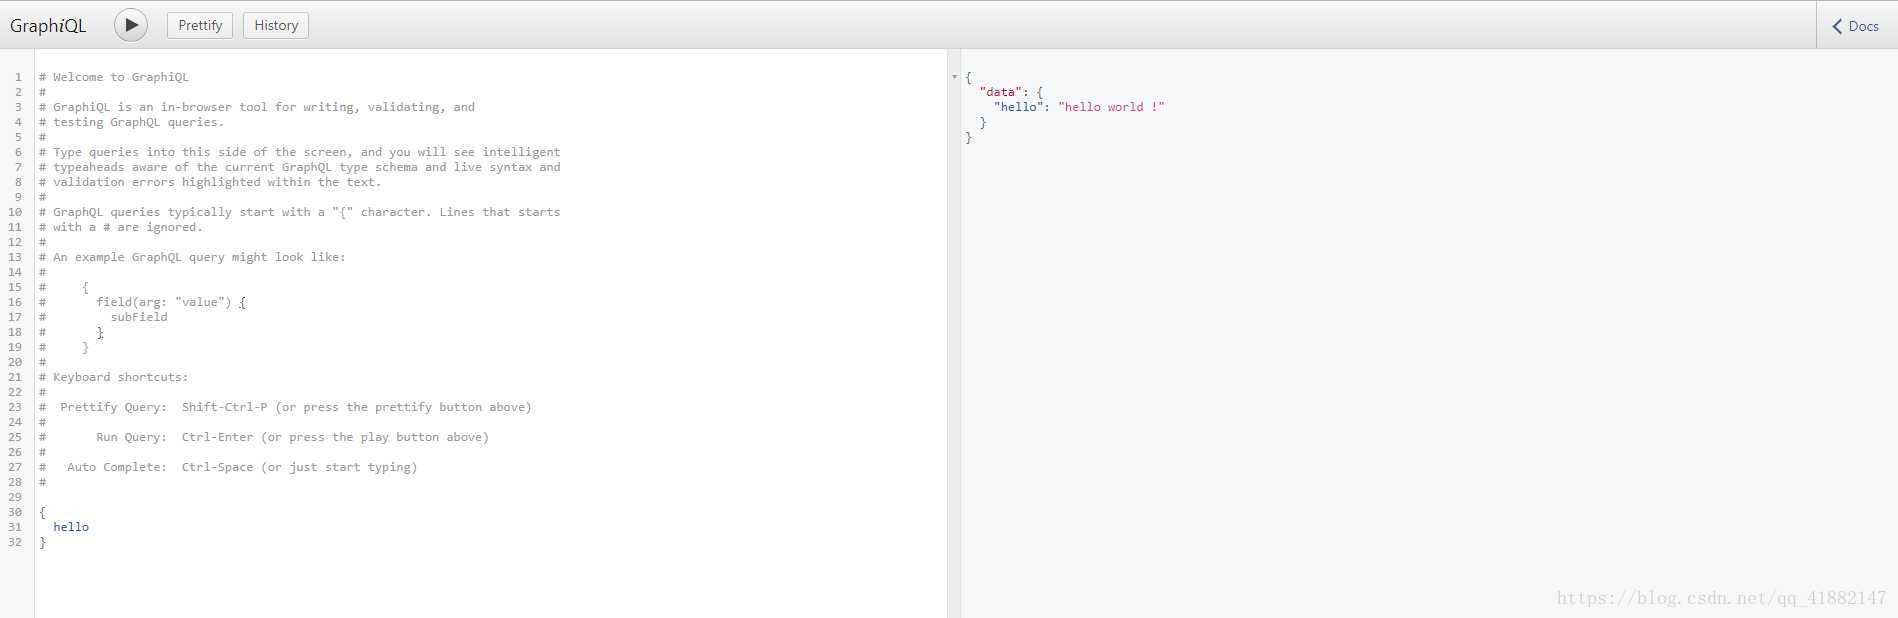Click the Prettify Query shortcut comment line

click(285, 407)
